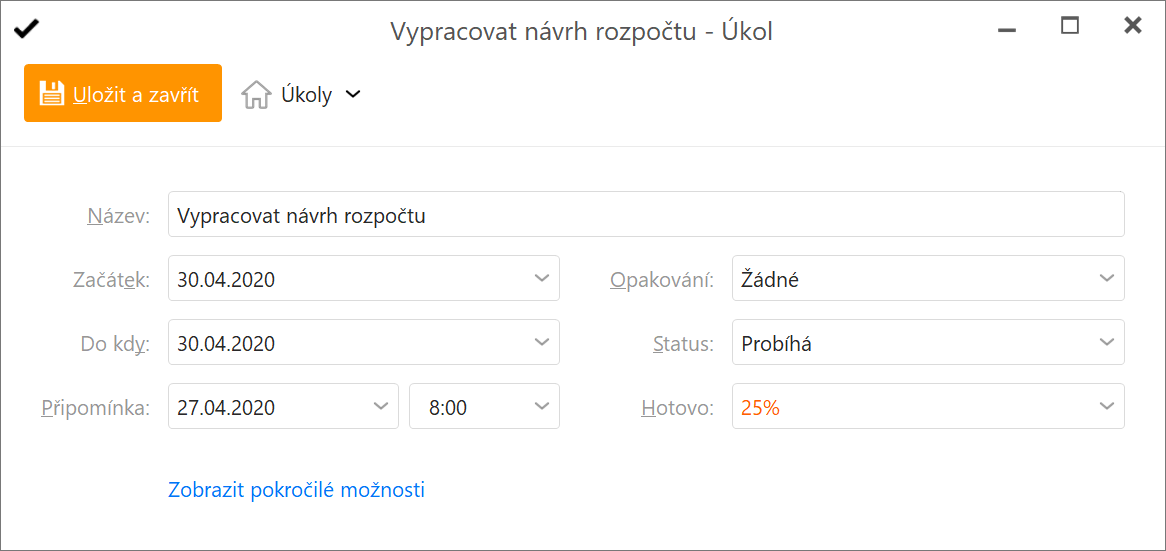1166x551 pixels.
Task: Open the Připomínka date picker arrow
Action: point(381,406)
